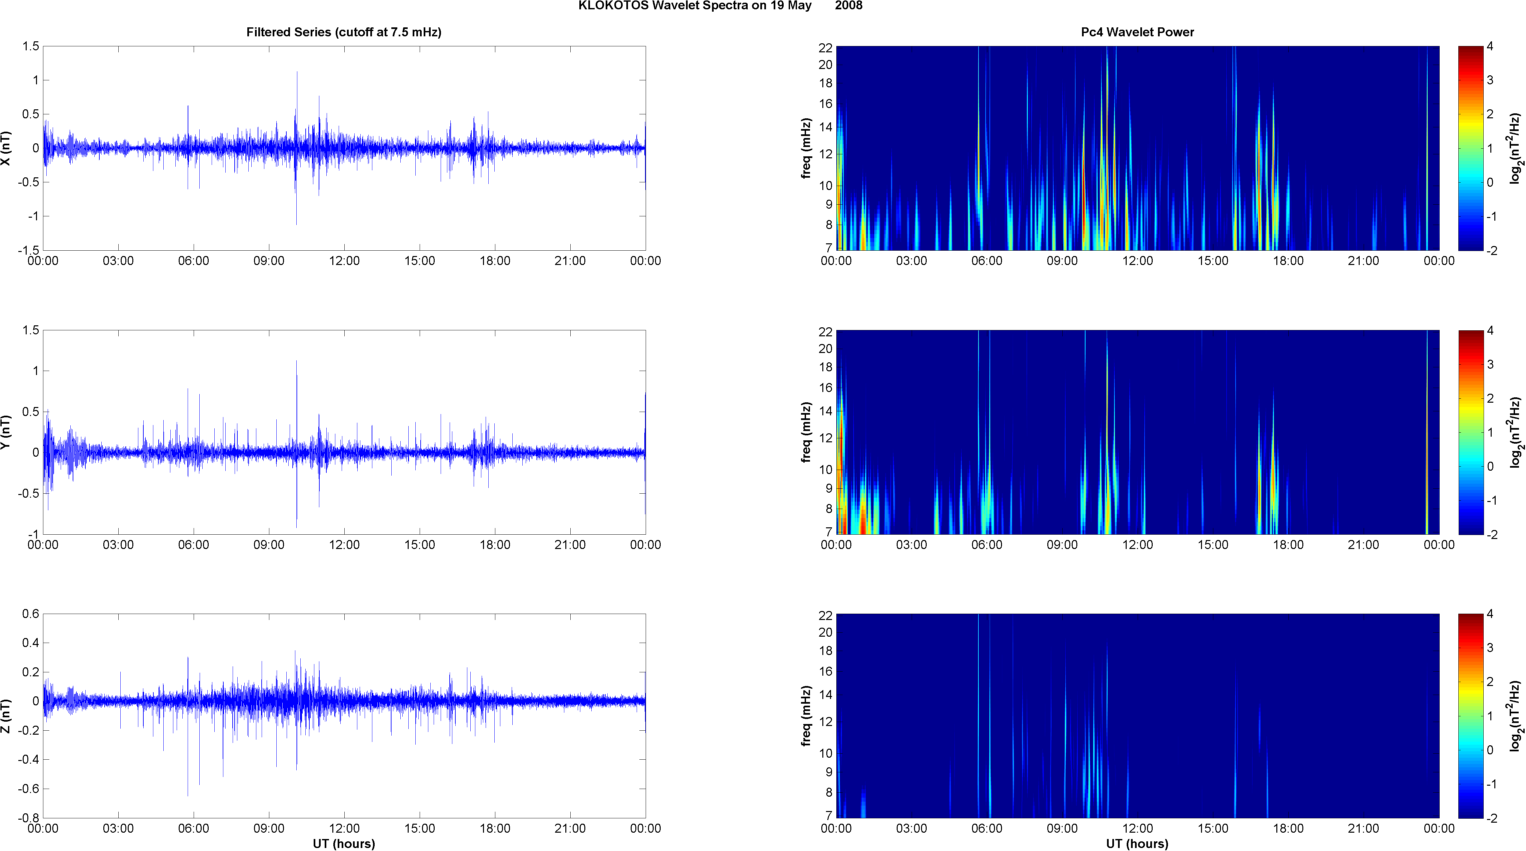Click the 18:00 tick under the bottom spectrogram
Viewport: 1526px width, 851px height.
[x=1288, y=828]
